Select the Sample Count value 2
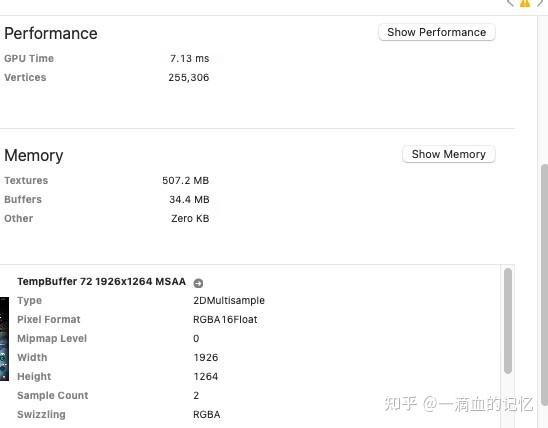 [x=196, y=396]
